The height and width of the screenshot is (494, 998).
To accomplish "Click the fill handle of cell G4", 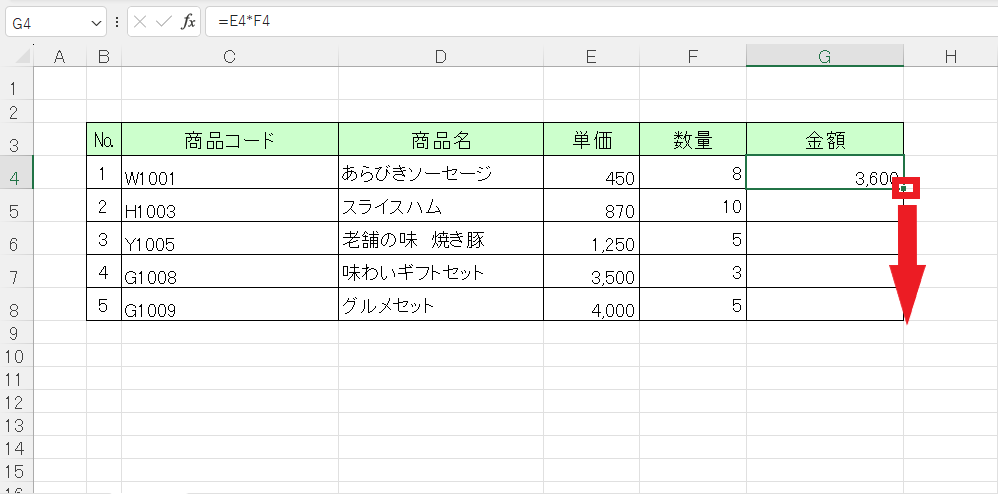I will tap(903, 188).
